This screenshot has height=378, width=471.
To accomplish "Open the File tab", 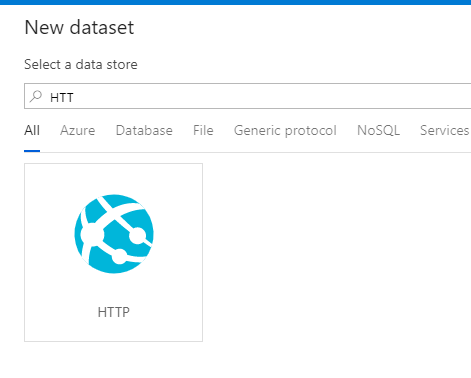I will (203, 130).
